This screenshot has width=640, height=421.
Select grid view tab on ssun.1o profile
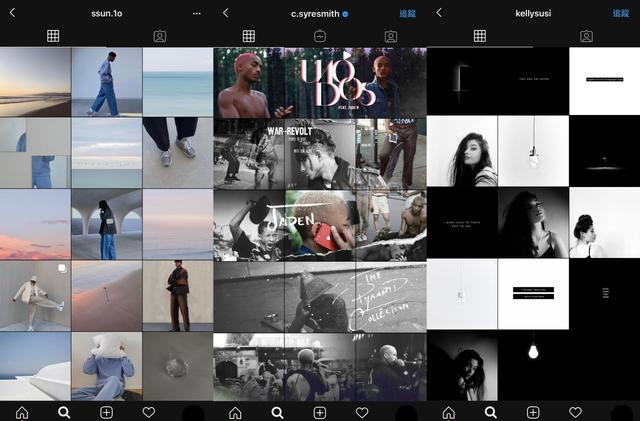coord(53,36)
